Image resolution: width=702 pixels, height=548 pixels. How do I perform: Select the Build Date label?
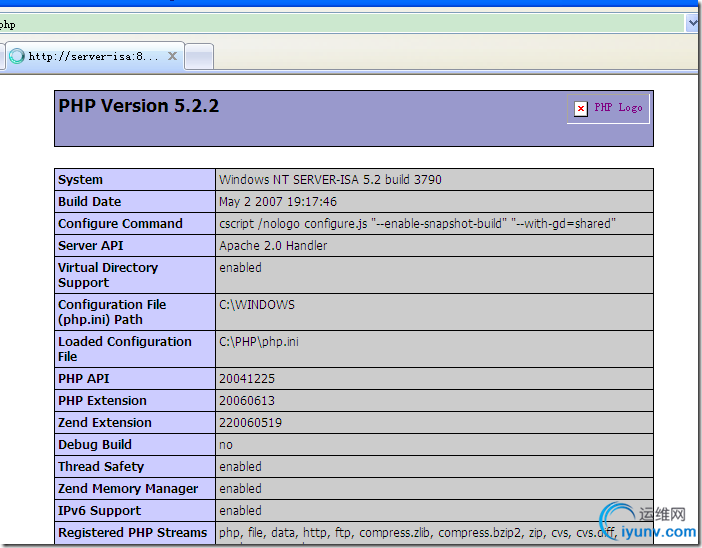pyautogui.click(x=90, y=201)
